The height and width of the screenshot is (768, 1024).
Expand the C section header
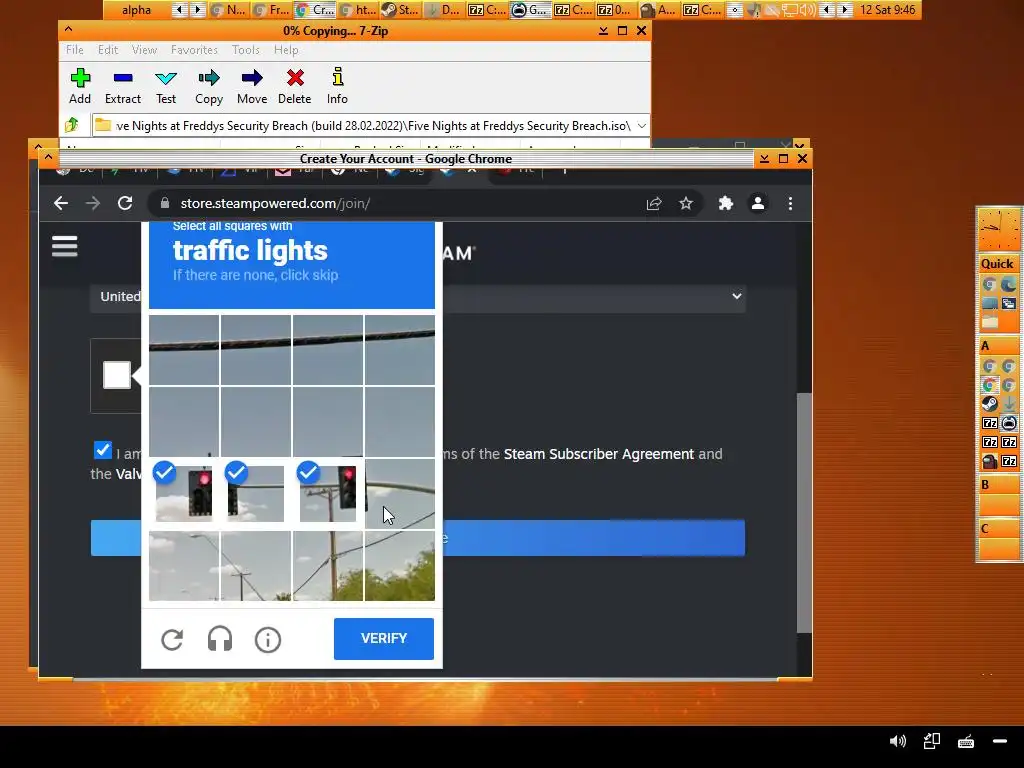[997, 529]
